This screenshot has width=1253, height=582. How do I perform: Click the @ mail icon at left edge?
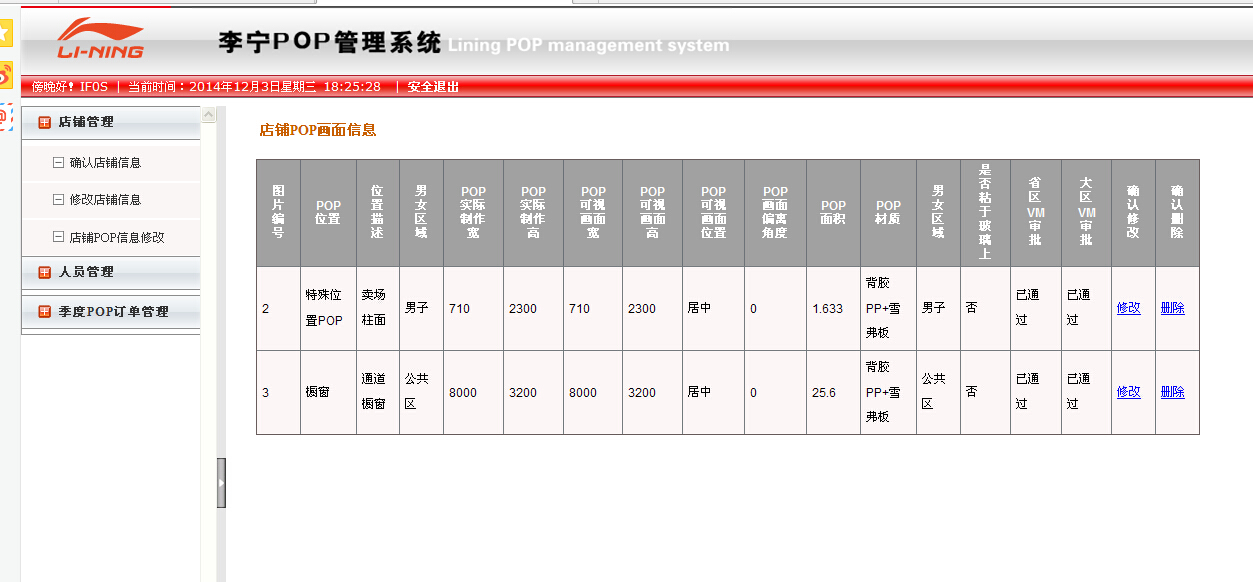pyautogui.click(x=5, y=117)
